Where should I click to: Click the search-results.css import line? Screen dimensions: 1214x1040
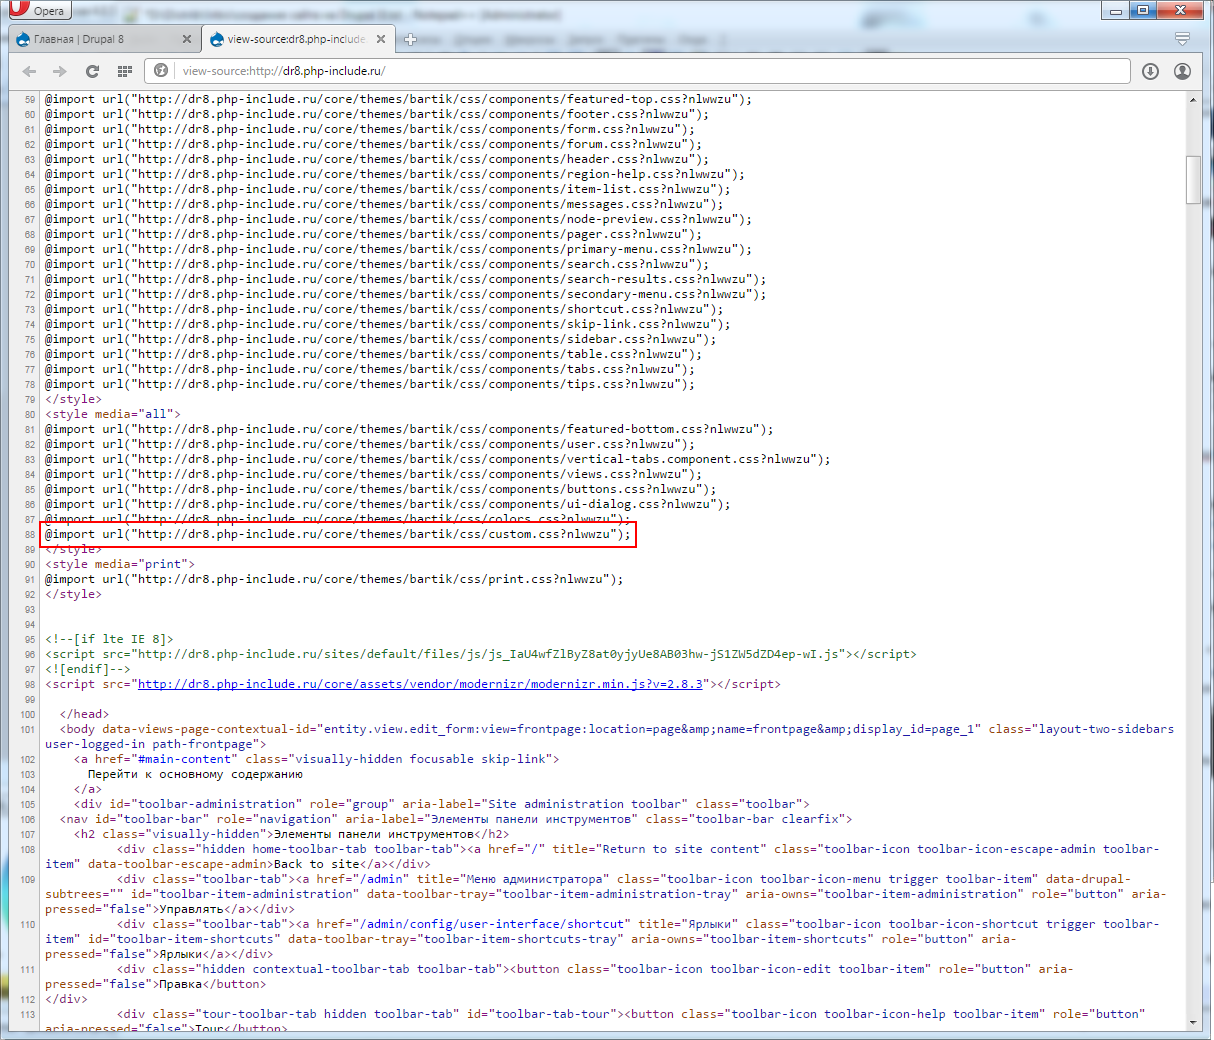(405, 279)
